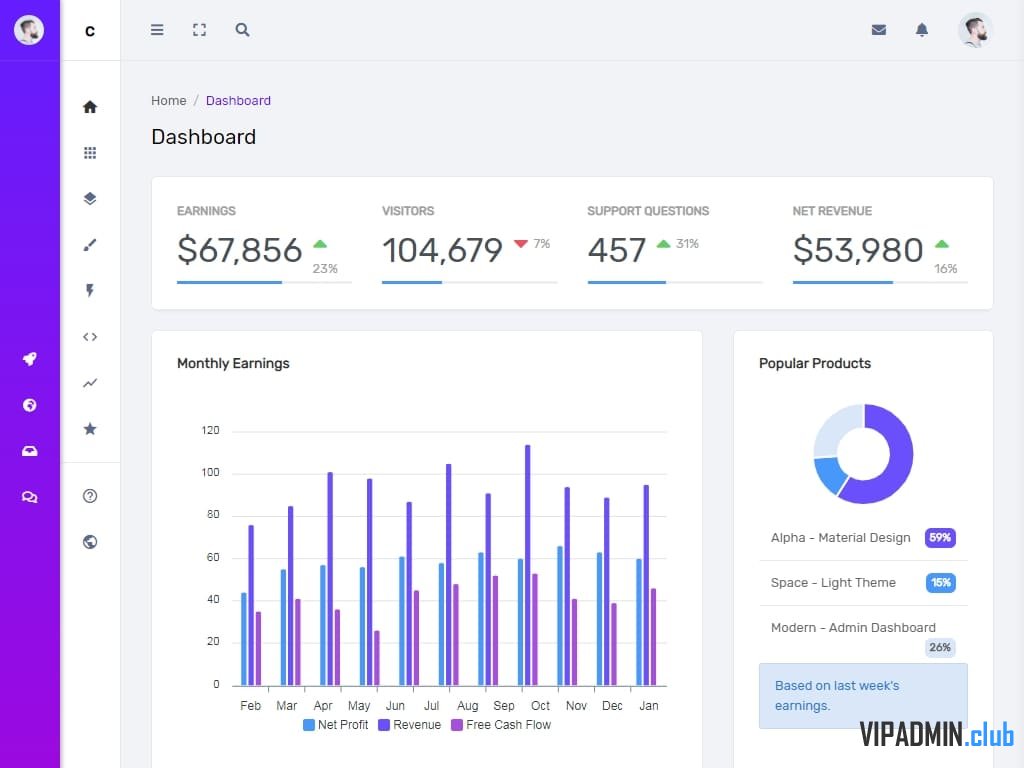Open the chat bubbles icon in purple sidebar
This screenshot has height=768, width=1024.
(29, 497)
